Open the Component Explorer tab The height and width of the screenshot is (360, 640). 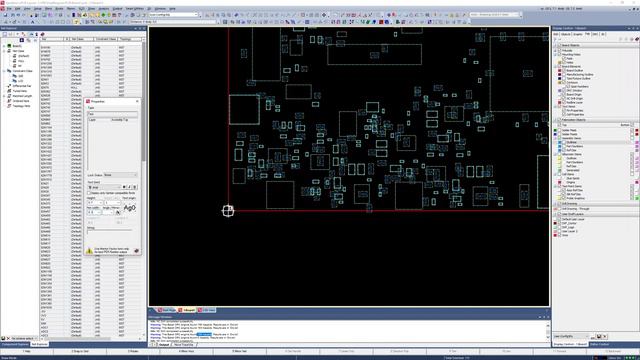(15, 344)
